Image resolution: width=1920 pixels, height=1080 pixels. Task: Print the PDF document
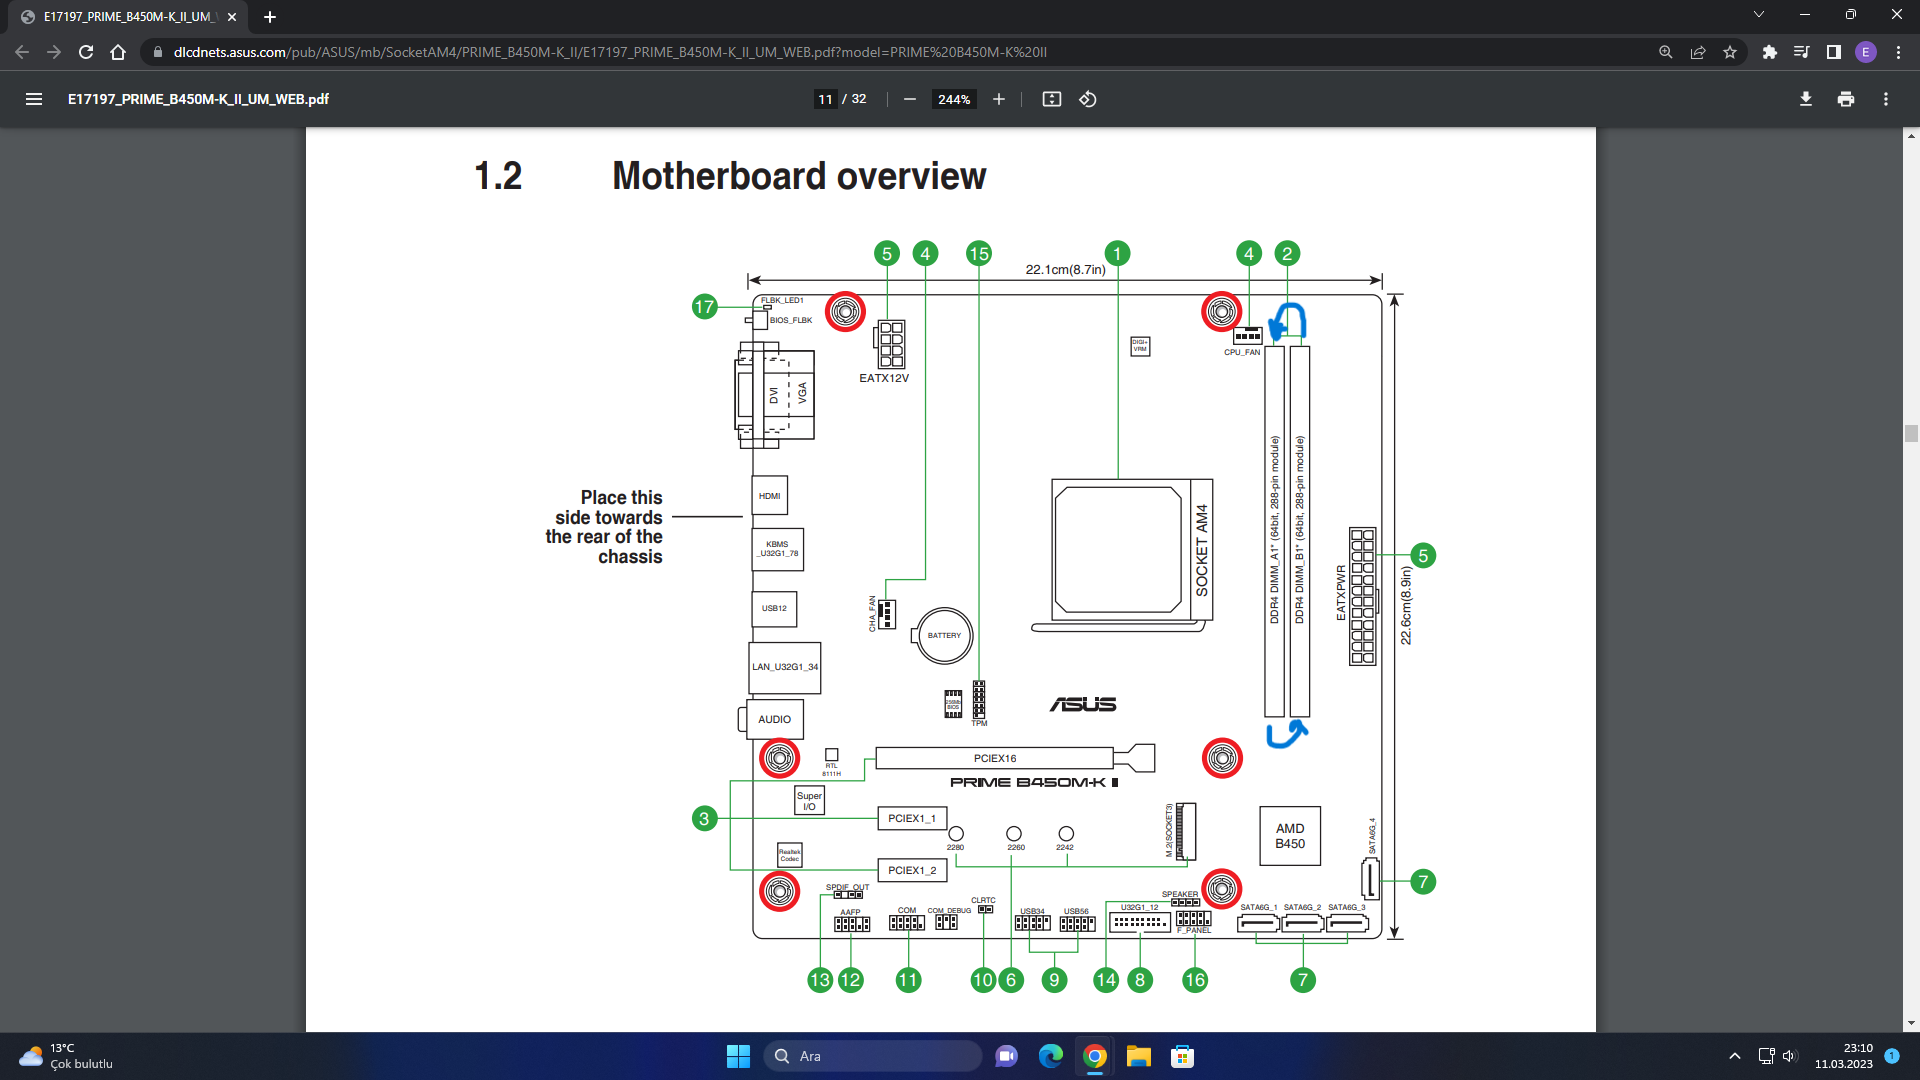pyautogui.click(x=1845, y=99)
